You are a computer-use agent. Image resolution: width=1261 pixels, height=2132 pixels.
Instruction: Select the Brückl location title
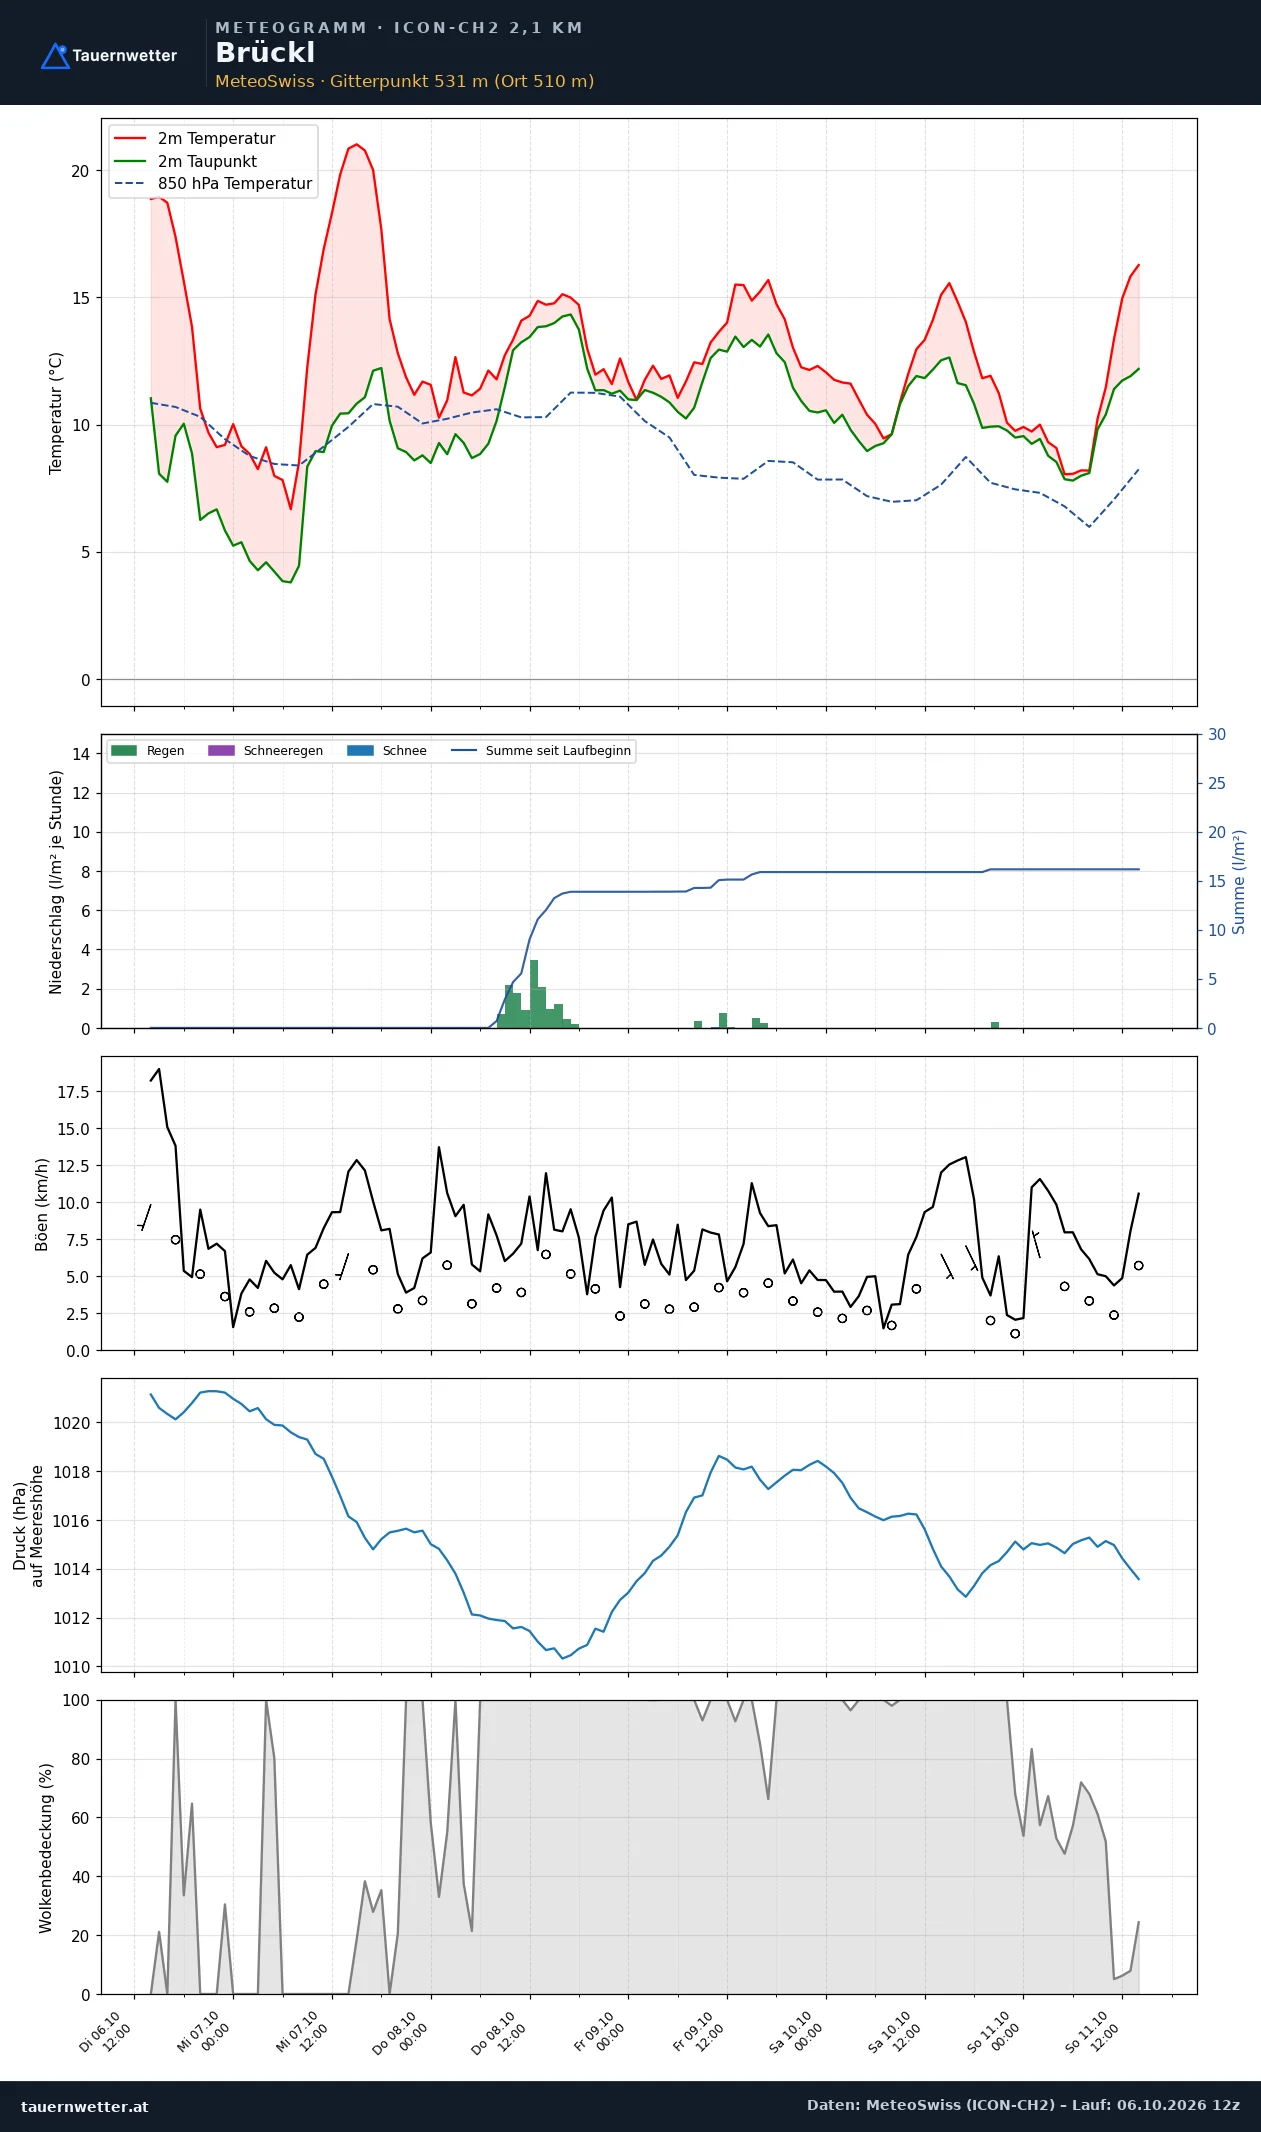point(265,52)
